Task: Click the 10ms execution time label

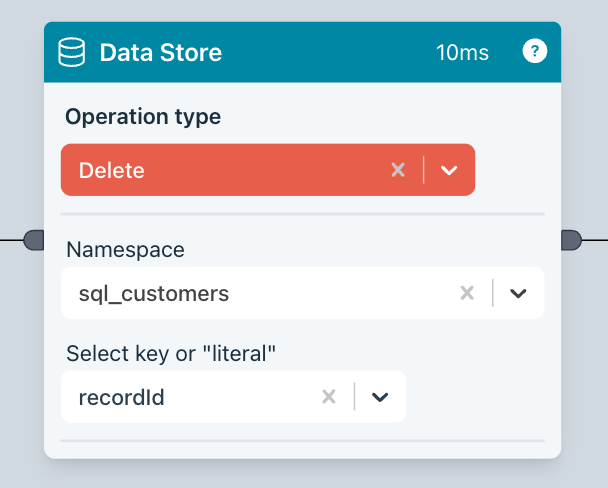Action: 462,52
